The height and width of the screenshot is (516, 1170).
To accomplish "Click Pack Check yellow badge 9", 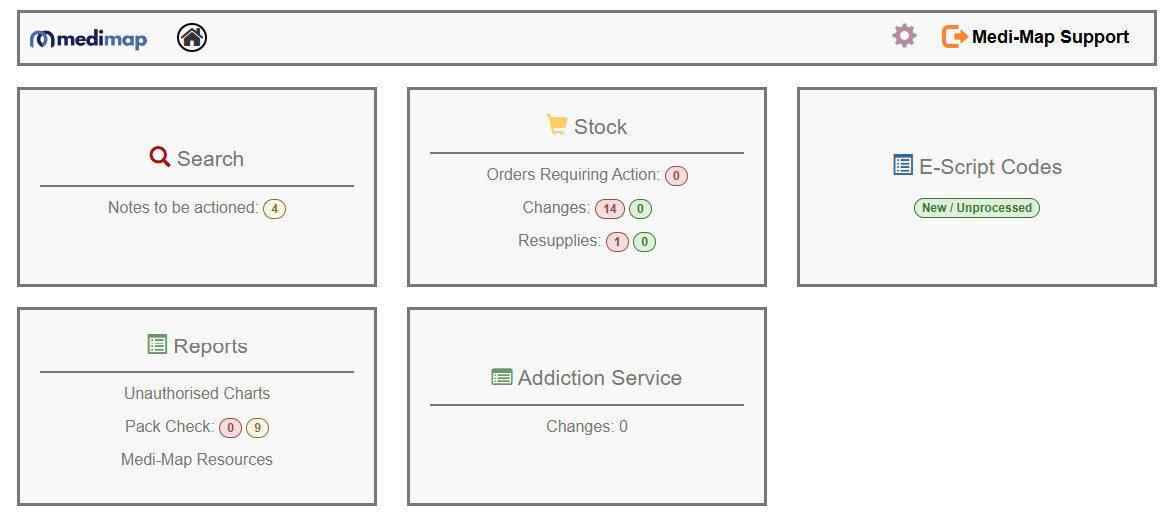I will click(258, 428).
